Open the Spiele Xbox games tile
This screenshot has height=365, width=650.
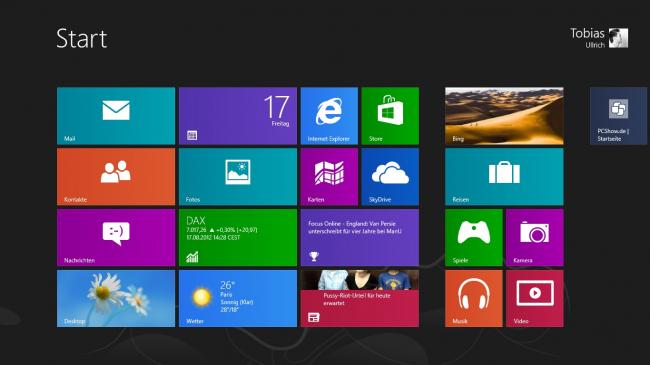[x=473, y=238]
